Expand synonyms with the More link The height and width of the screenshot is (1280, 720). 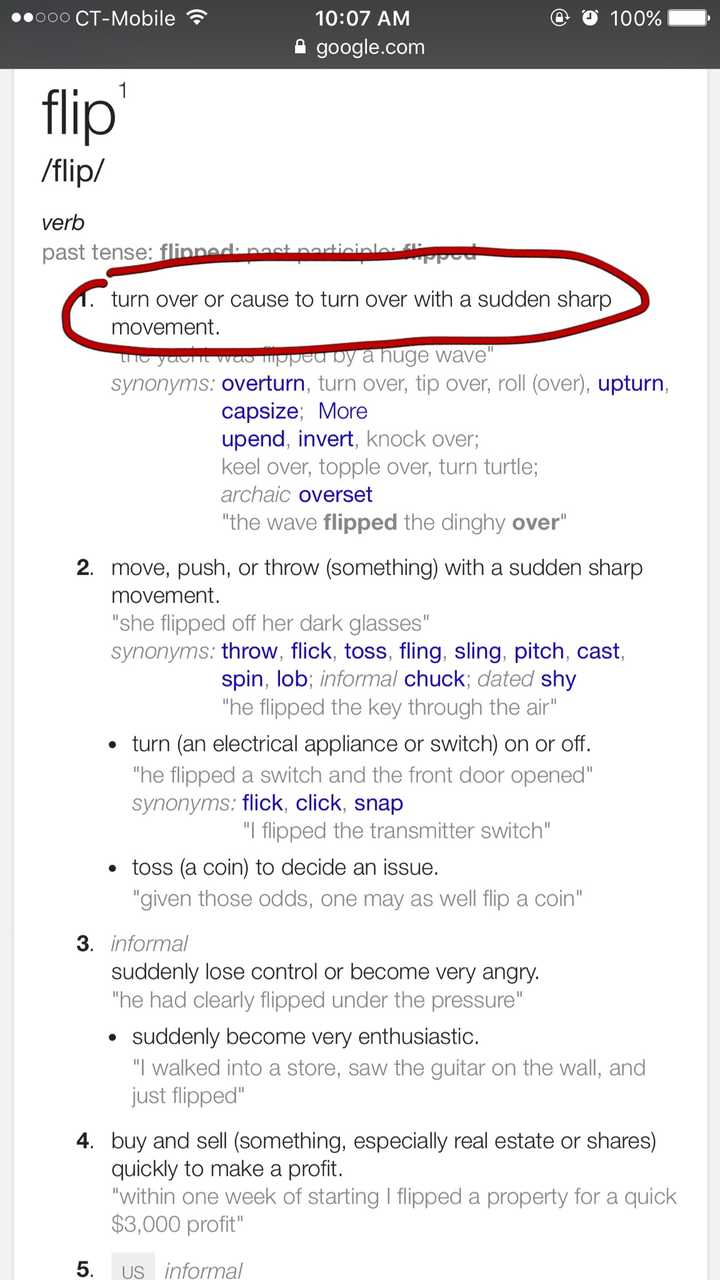point(343,411)
